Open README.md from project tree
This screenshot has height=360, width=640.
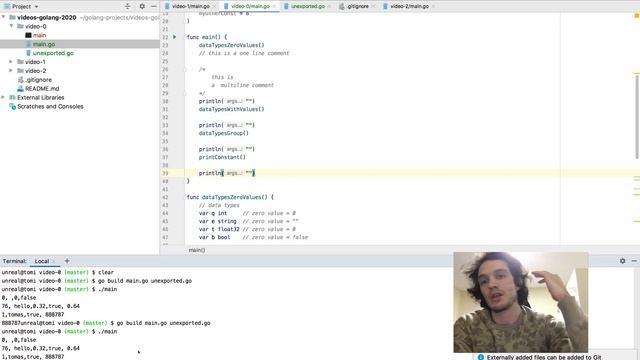pyautogui.click(x=42, y=89)
